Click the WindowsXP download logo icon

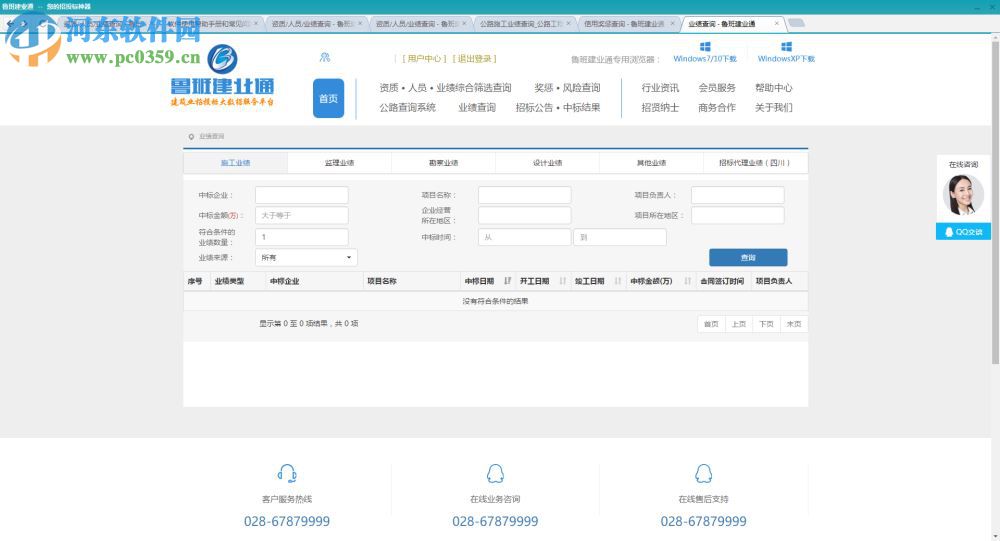tap(786, 47)
